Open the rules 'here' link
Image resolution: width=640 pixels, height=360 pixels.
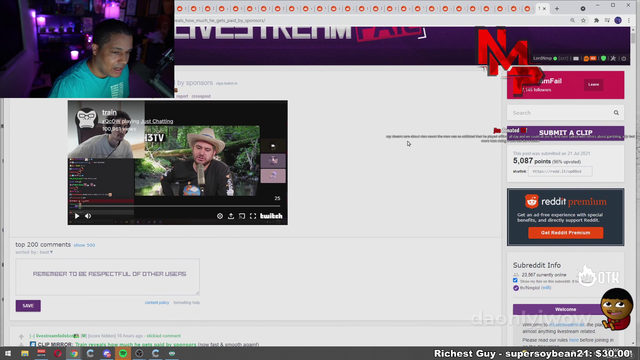[x=573, y=340]
